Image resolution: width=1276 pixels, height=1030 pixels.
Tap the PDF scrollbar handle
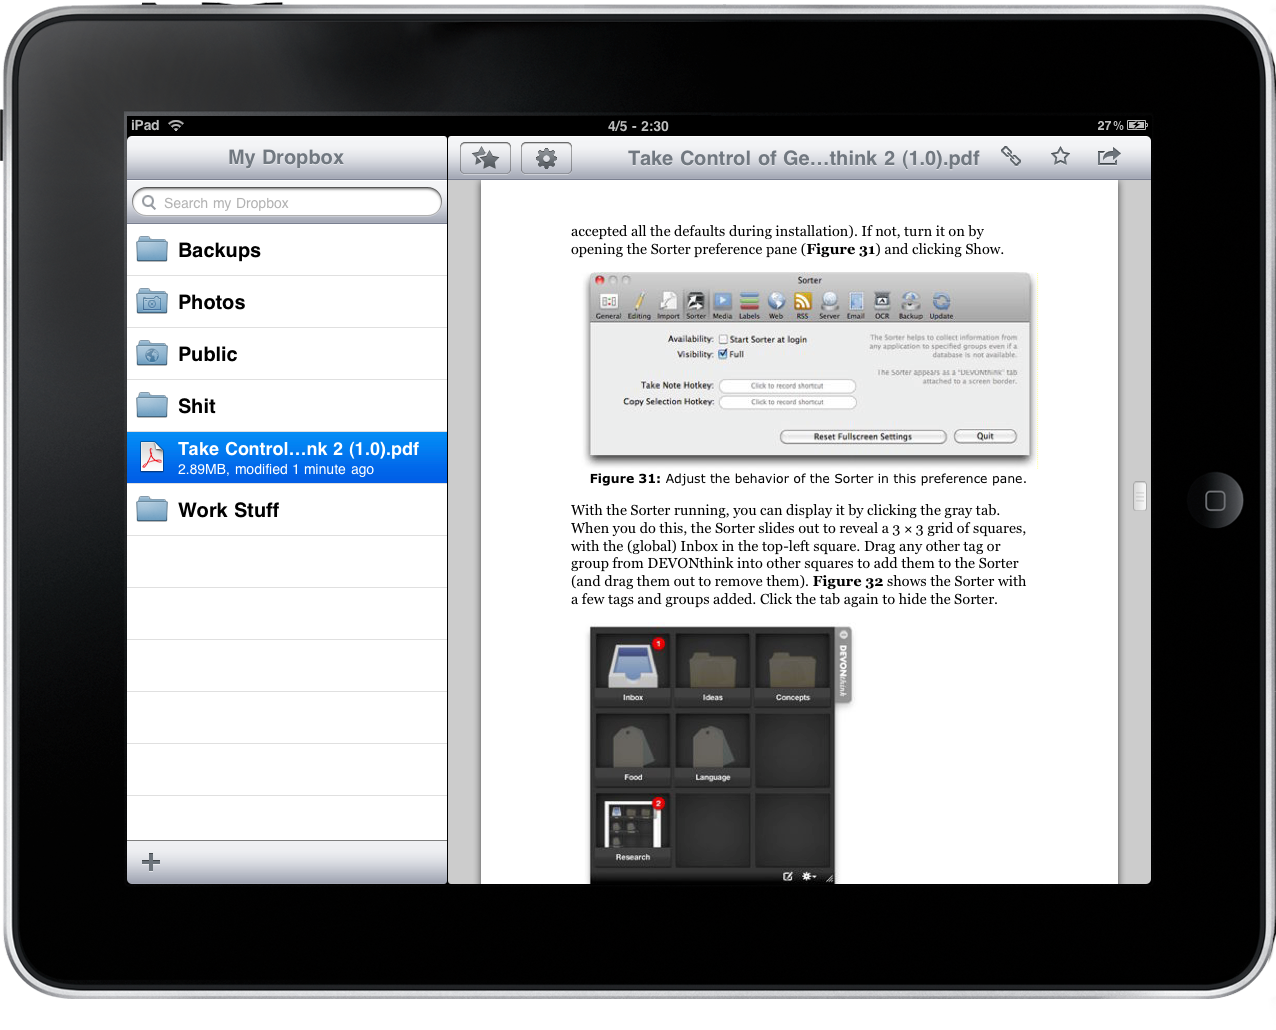click(x=1139, y=496)
